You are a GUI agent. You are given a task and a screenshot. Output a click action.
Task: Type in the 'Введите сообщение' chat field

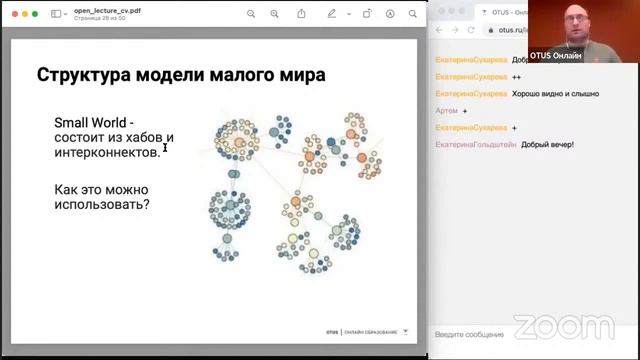pyautogui.click(x=469, y=334)
